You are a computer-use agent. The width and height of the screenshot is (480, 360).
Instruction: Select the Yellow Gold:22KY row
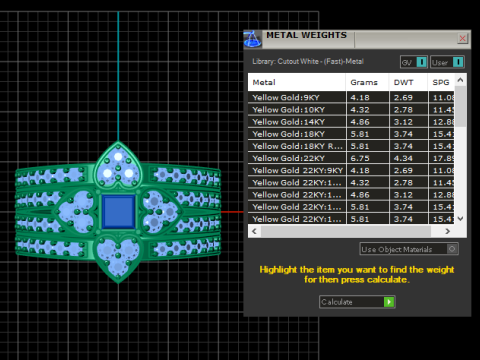351,158
